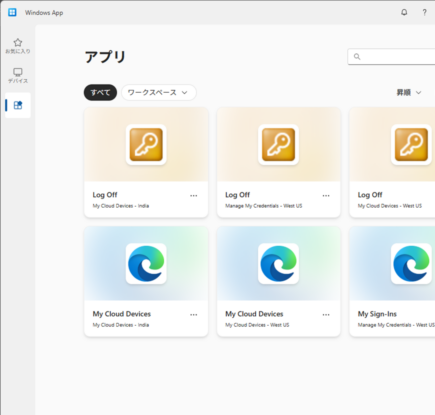Launch Edge icon of My Cloud Devices India

pos(146,264)
